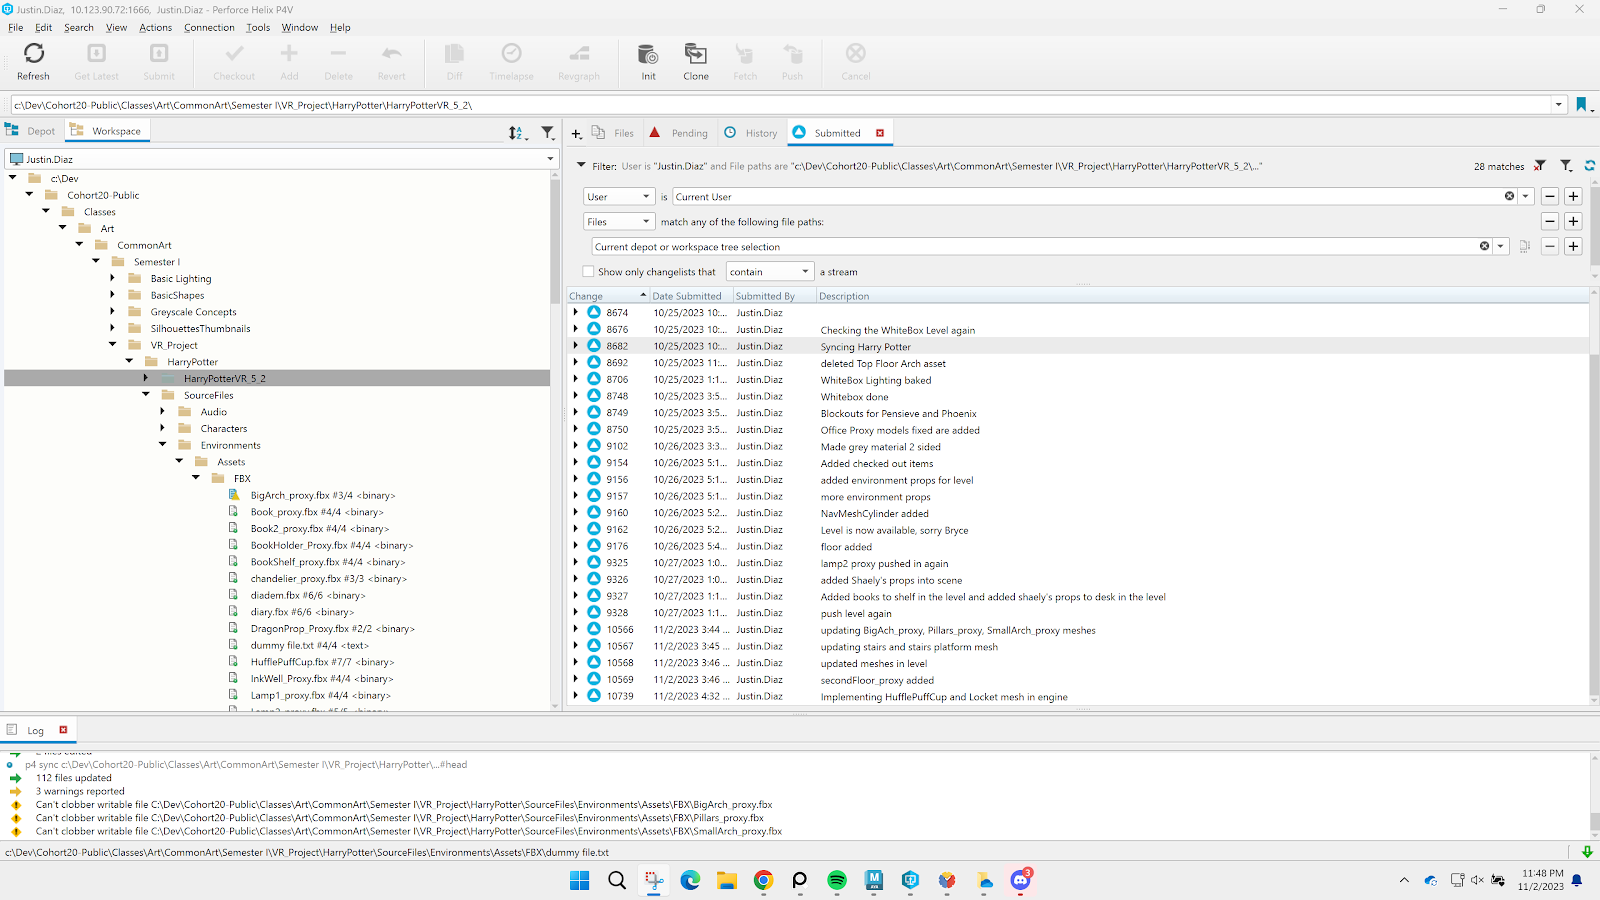Click the dummy file.txt file icon

233,645
